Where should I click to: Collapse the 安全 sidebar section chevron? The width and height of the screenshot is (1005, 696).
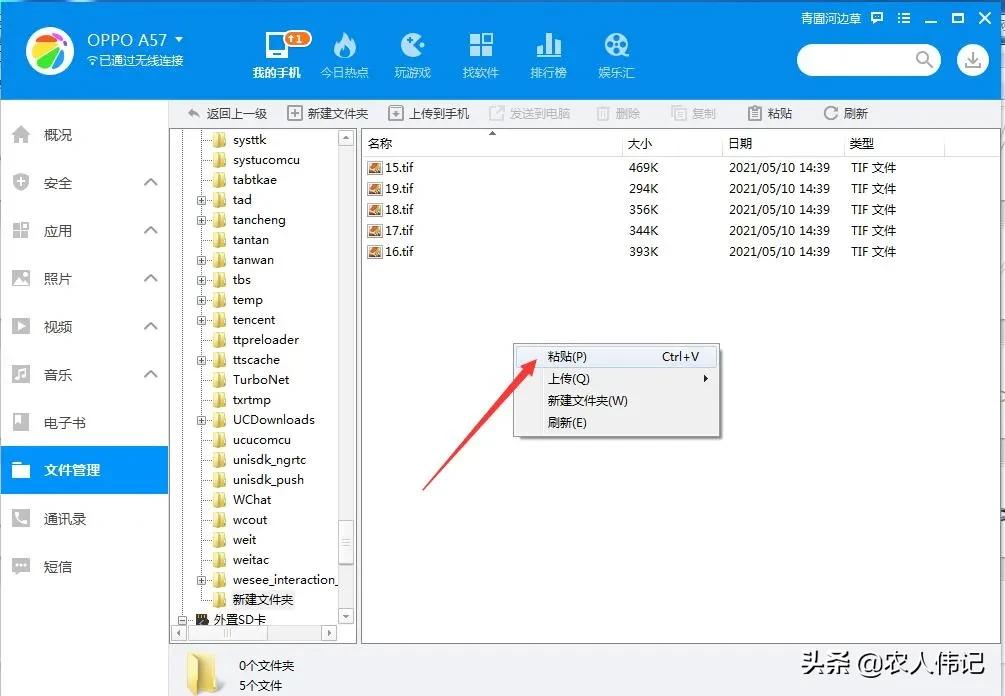151,182
